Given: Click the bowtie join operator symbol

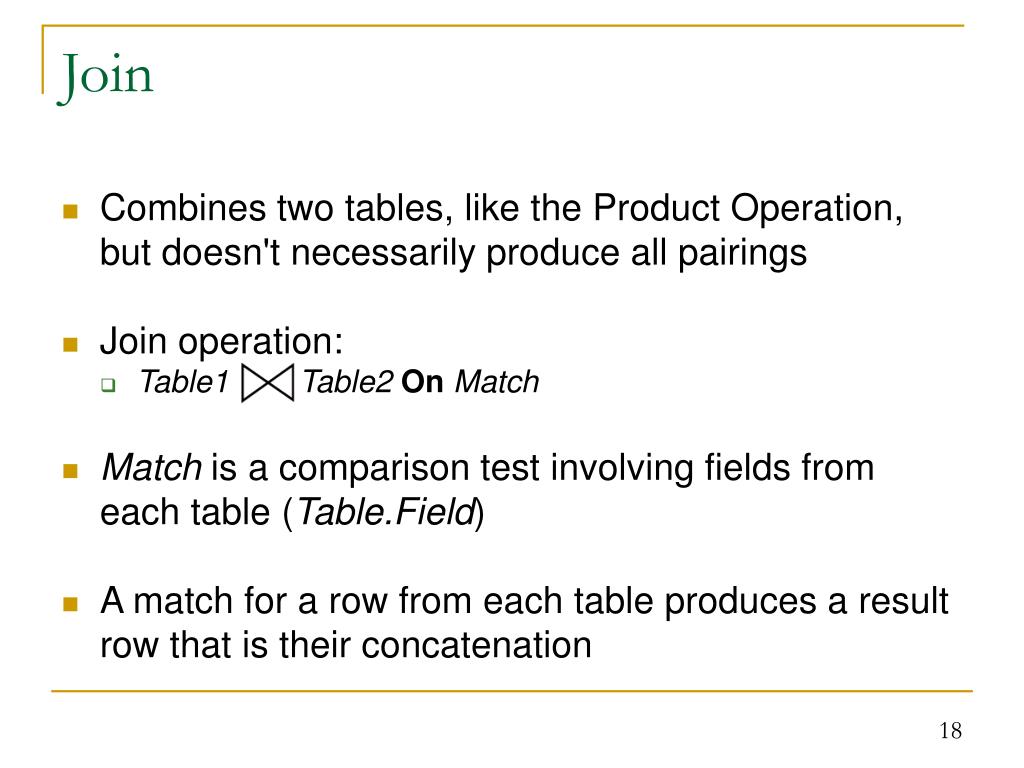Looking at the screenshot, I should coord(268,383).
